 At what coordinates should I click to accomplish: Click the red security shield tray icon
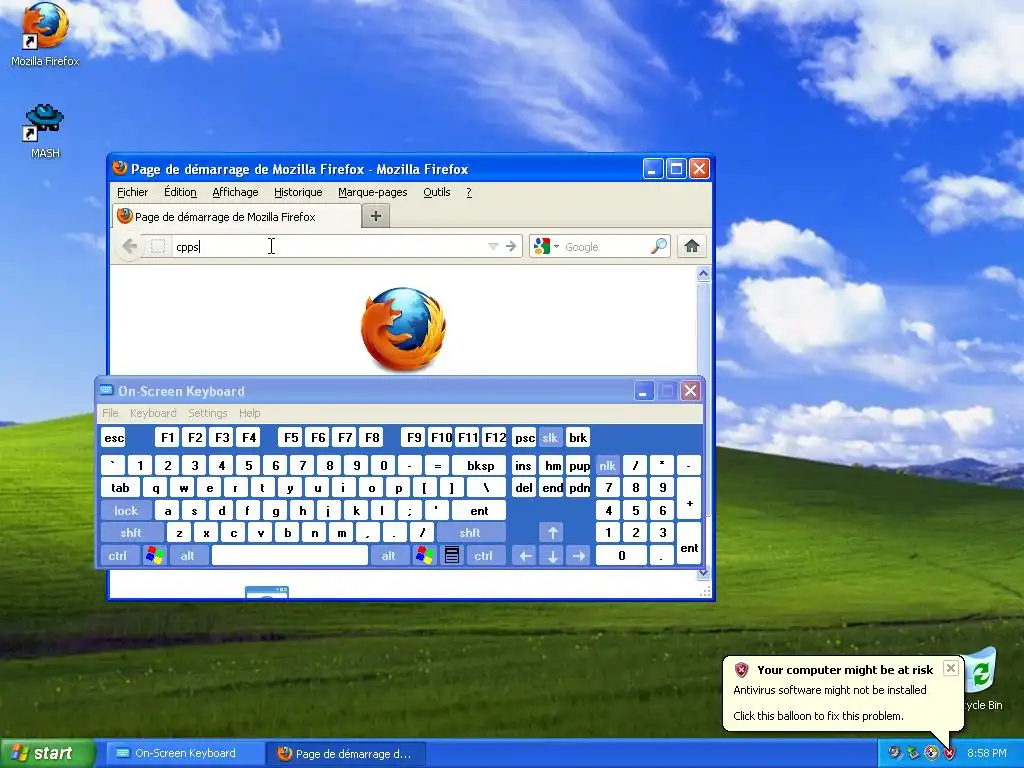[949, 753]
